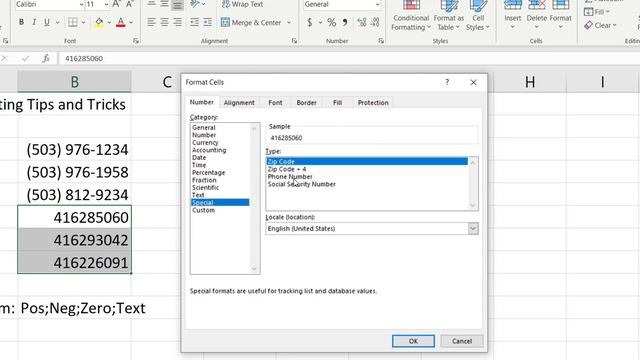
Task: Click the Orientation icon
Action: [195, 4]
